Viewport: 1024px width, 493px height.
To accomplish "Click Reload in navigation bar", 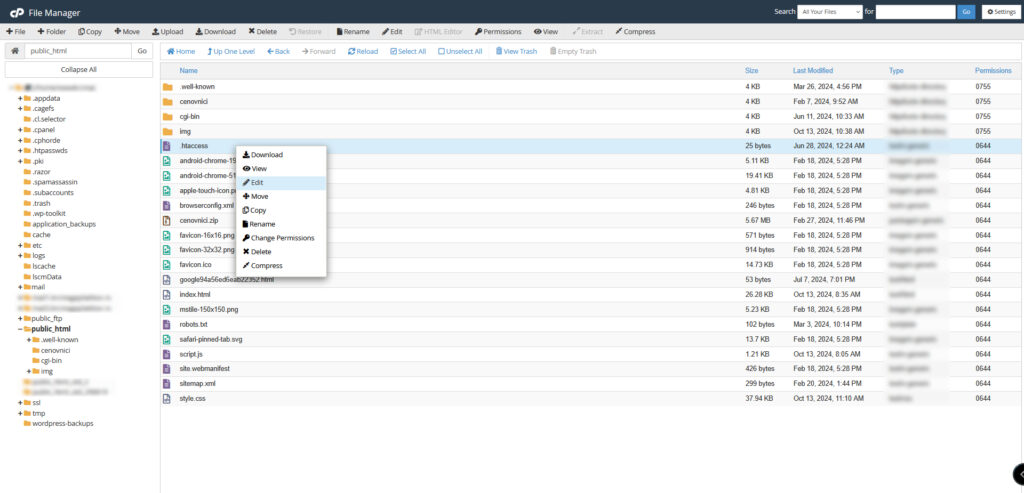I will [363, 51].
